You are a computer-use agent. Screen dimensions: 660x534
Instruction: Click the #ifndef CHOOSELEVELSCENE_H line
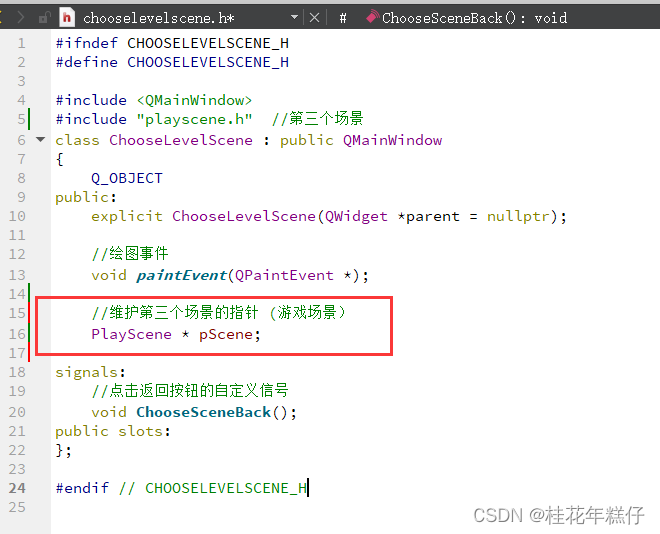tap(172, 43)
